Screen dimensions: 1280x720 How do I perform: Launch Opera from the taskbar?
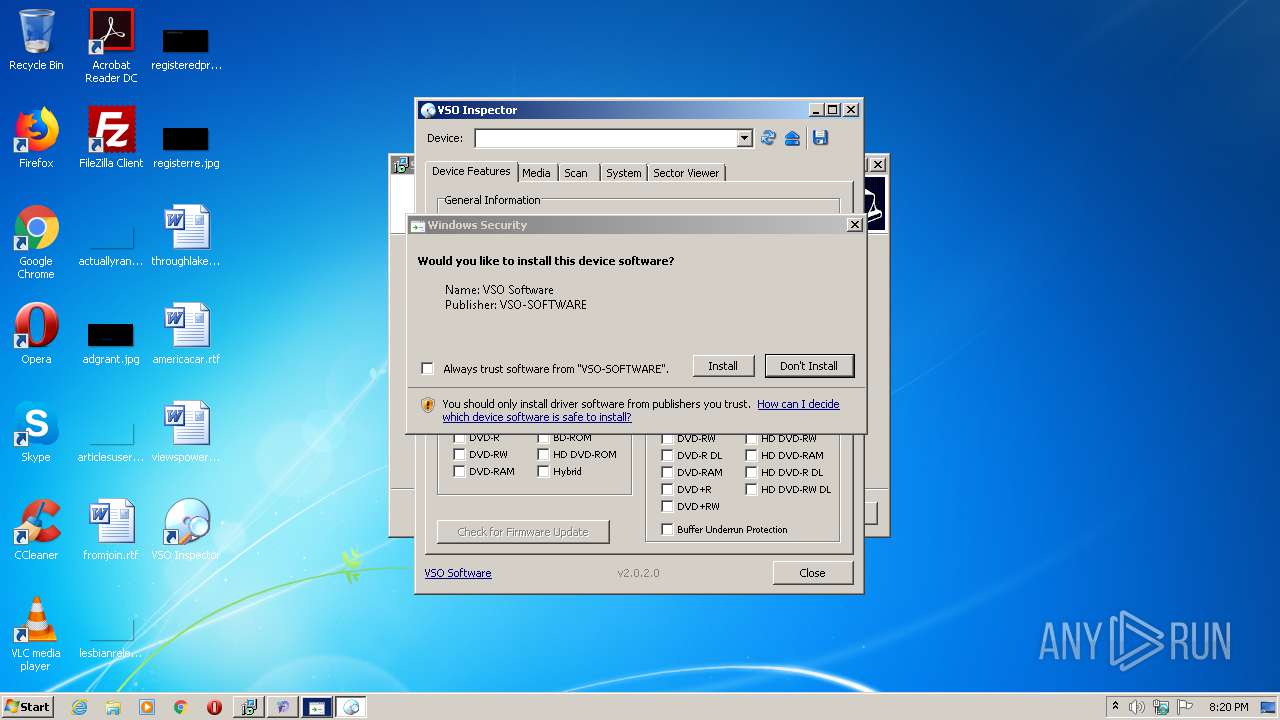[214, 707]
